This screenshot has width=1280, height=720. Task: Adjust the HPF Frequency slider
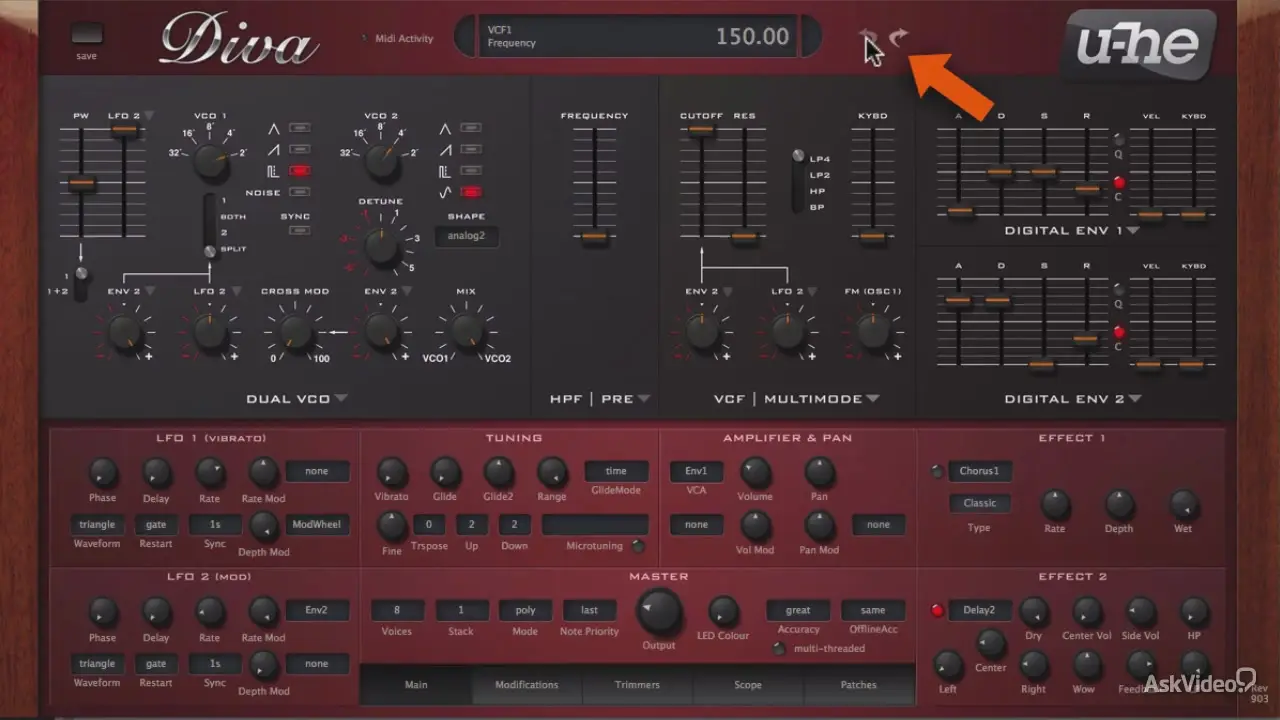point(594,237)
